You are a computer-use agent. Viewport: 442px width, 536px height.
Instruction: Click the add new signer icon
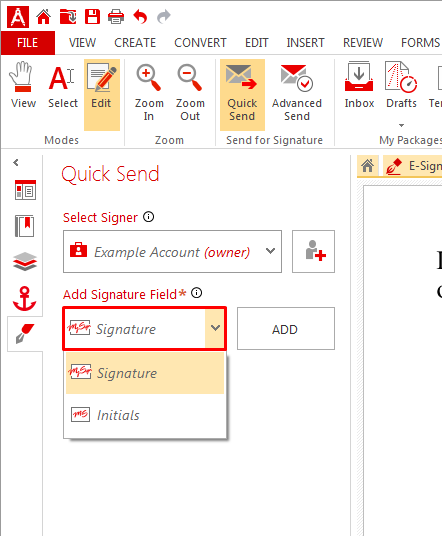[313, 251]
